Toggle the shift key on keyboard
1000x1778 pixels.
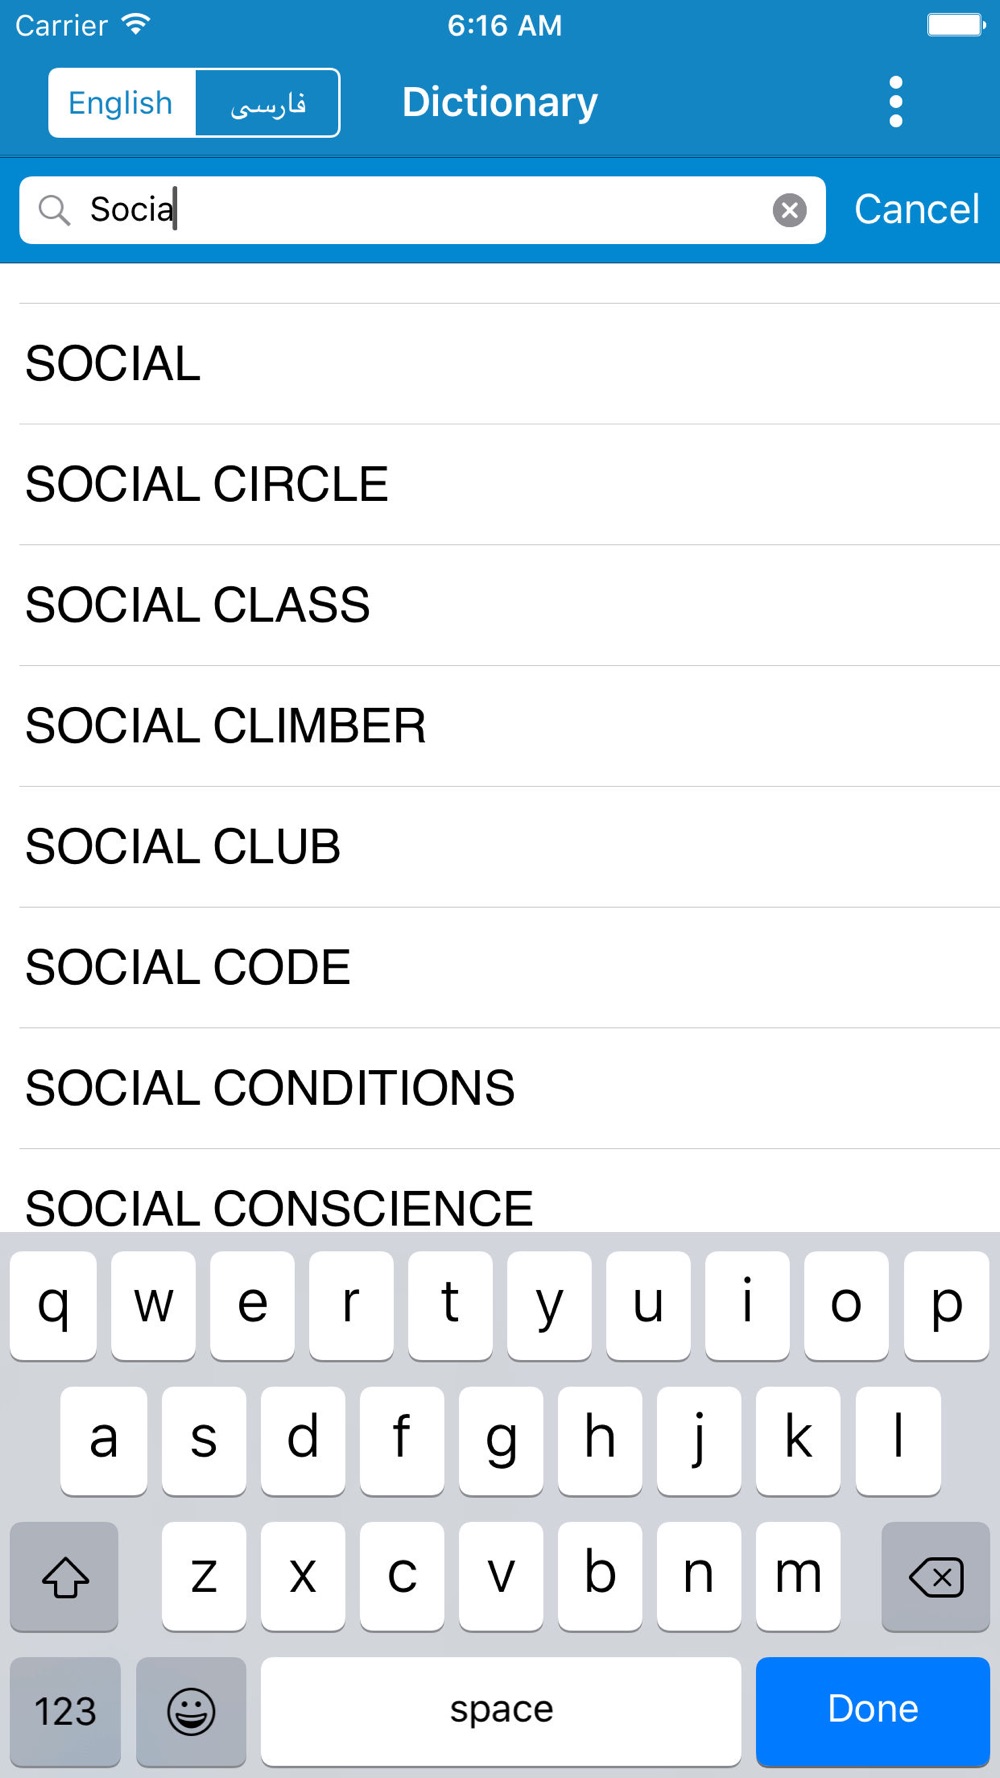tap(65, 1577)
